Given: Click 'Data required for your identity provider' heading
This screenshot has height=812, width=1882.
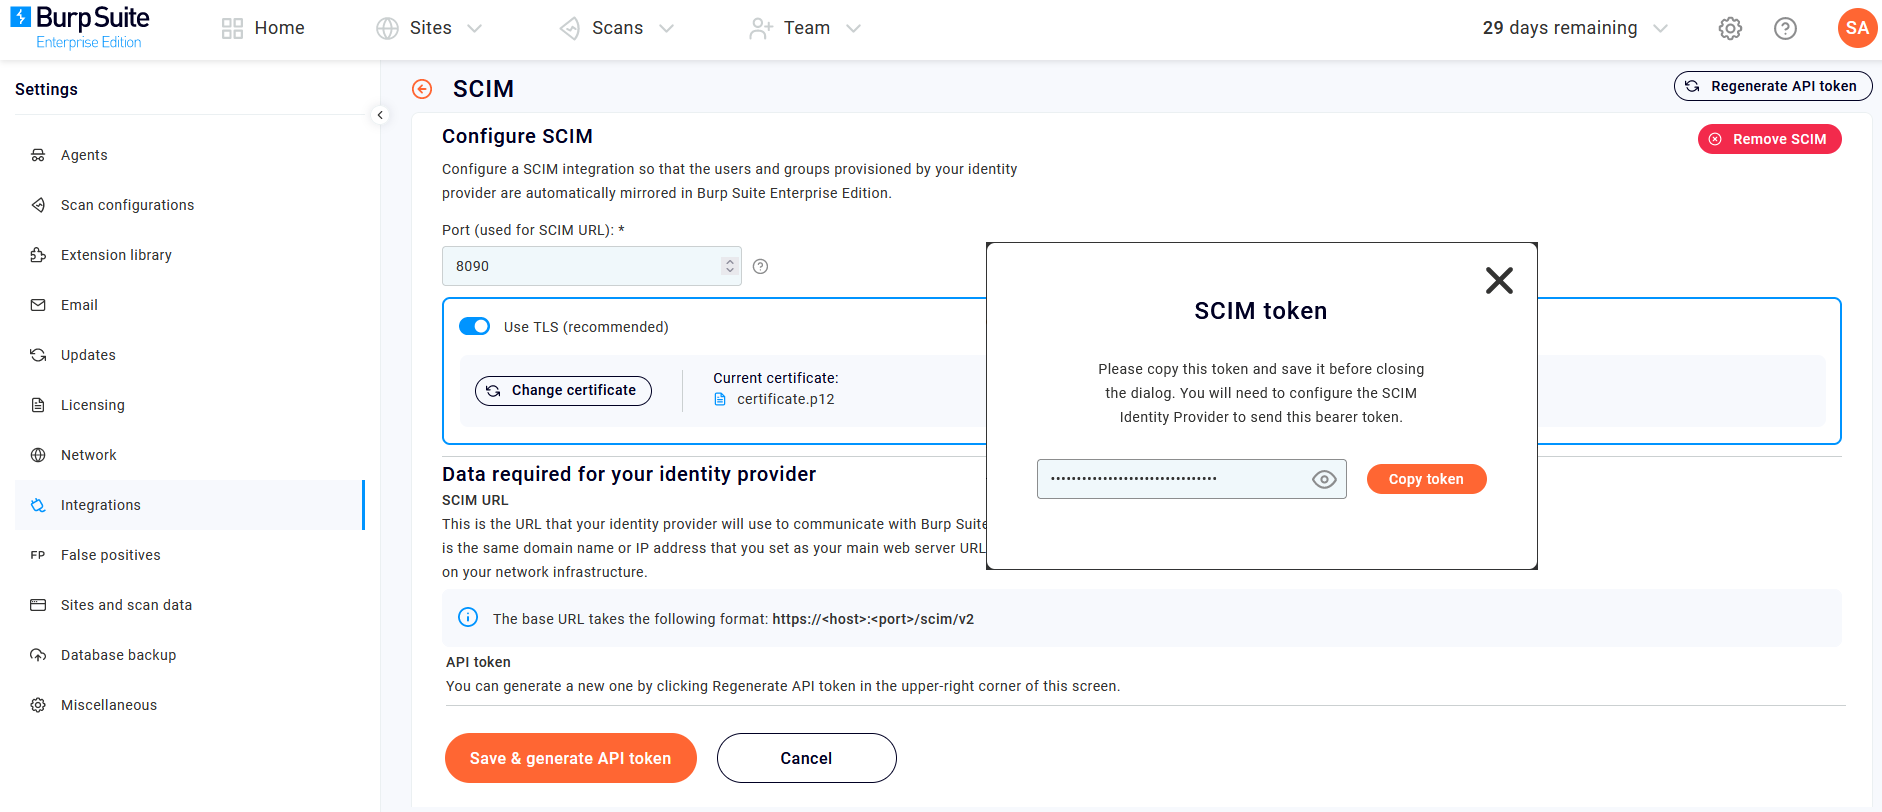Looking at the screenshot, I should click(629, 474).
